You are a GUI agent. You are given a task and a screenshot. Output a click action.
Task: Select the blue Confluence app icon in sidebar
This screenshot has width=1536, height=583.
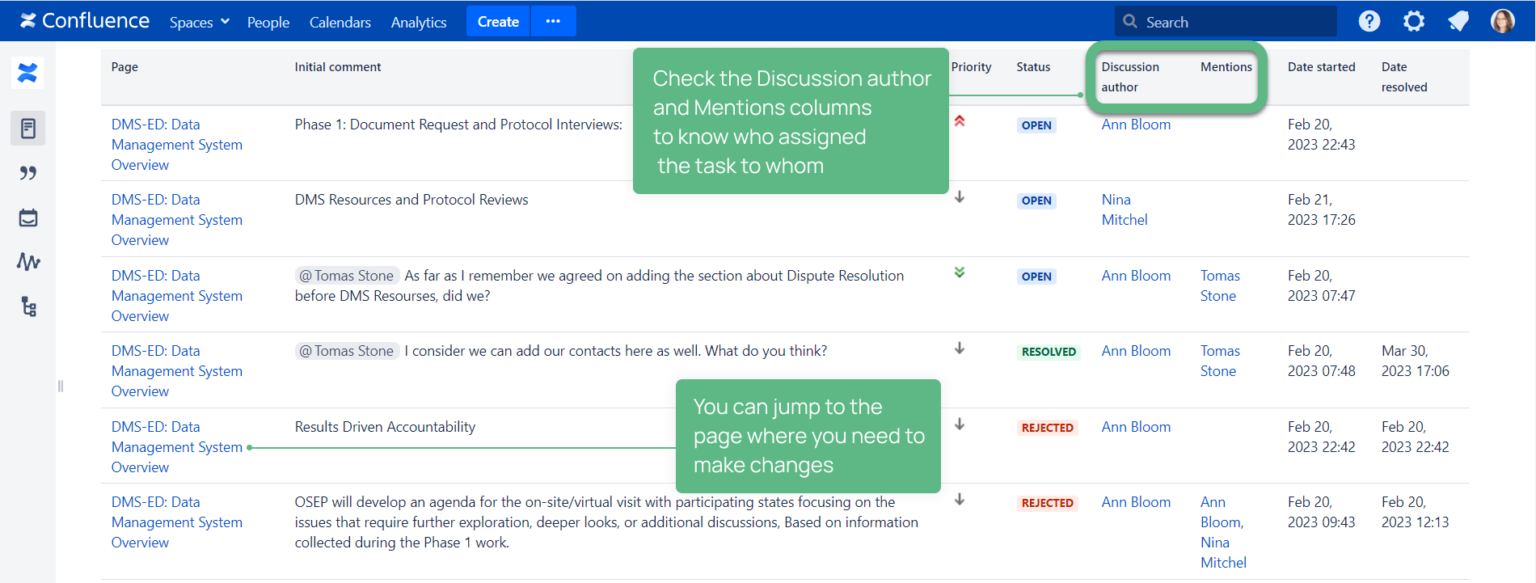tap(27, 72)
